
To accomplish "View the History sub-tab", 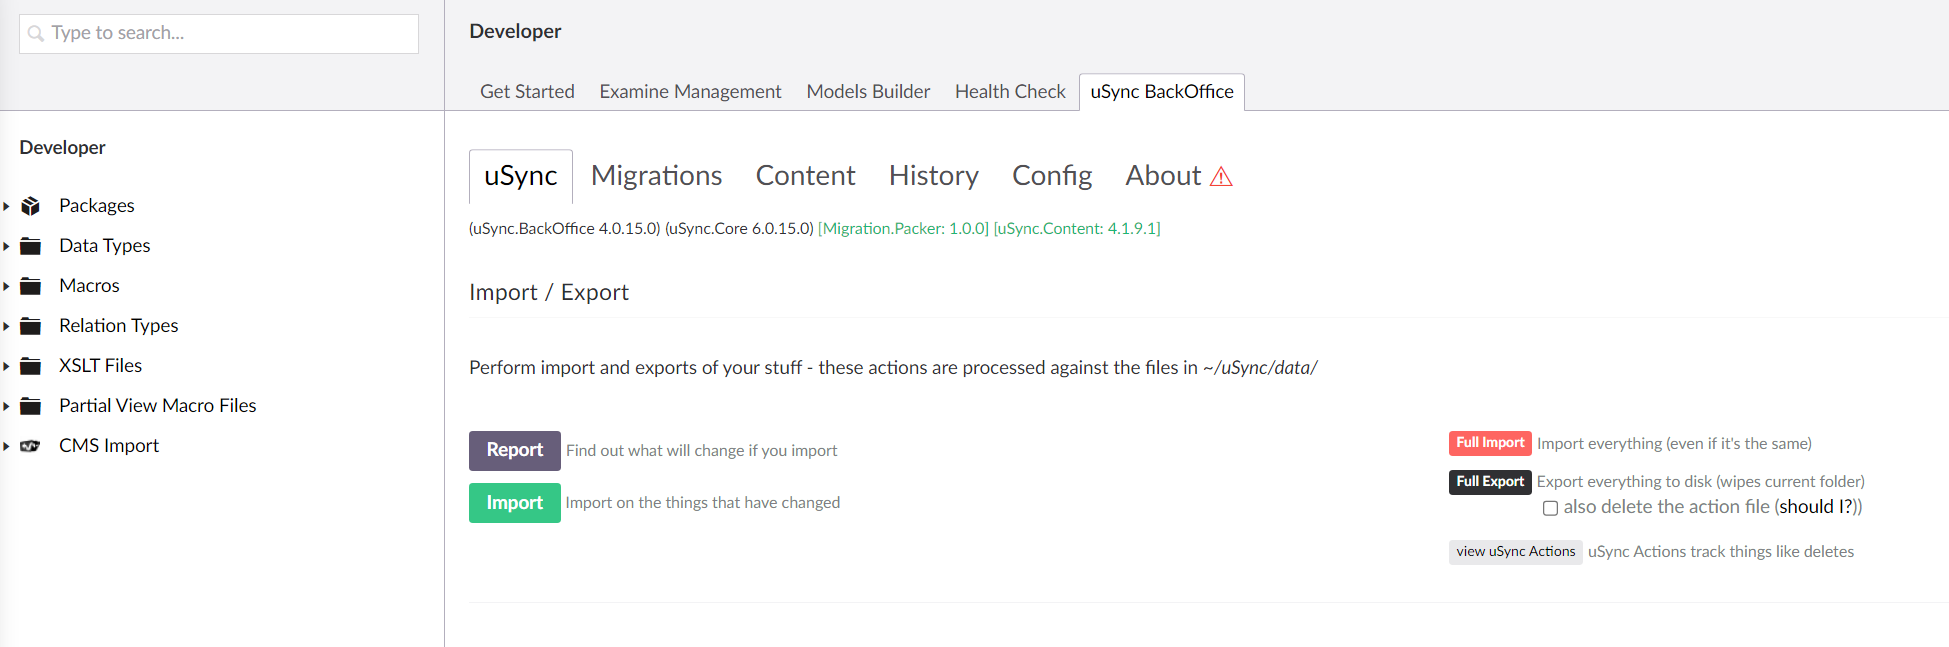I will pyautogui.click(x=934, y=176).
